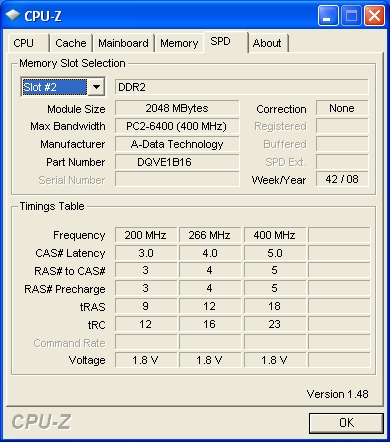Click the DDR2 memory type field
The height and width of the screenshot is (443, 390).
[242, 87]
